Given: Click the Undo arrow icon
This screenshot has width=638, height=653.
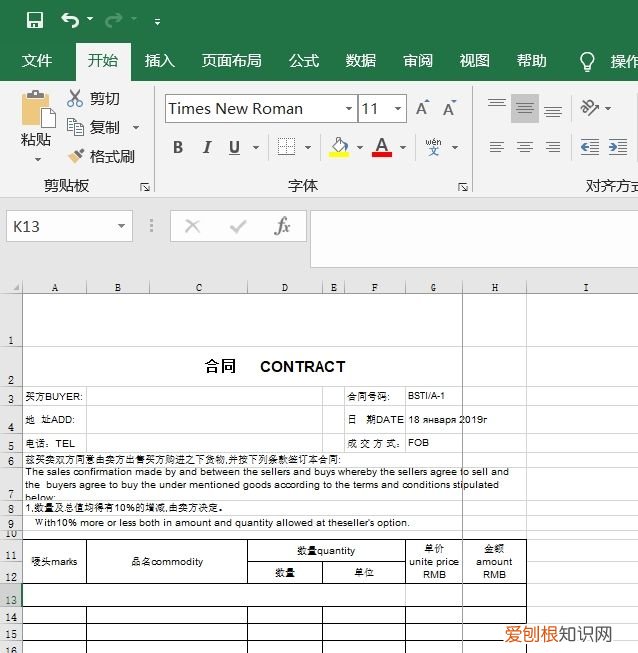Looking at the screenshot, I should [70, 20].
